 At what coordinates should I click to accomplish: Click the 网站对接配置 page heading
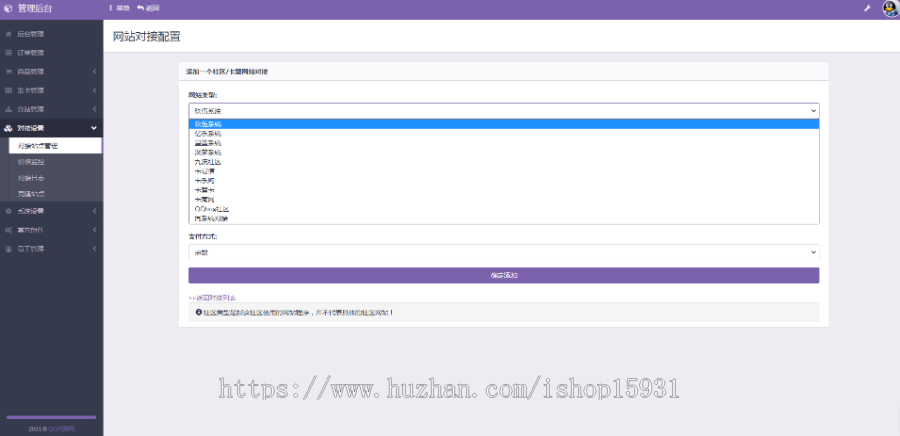pyautogui.click(x=147, y=37)
